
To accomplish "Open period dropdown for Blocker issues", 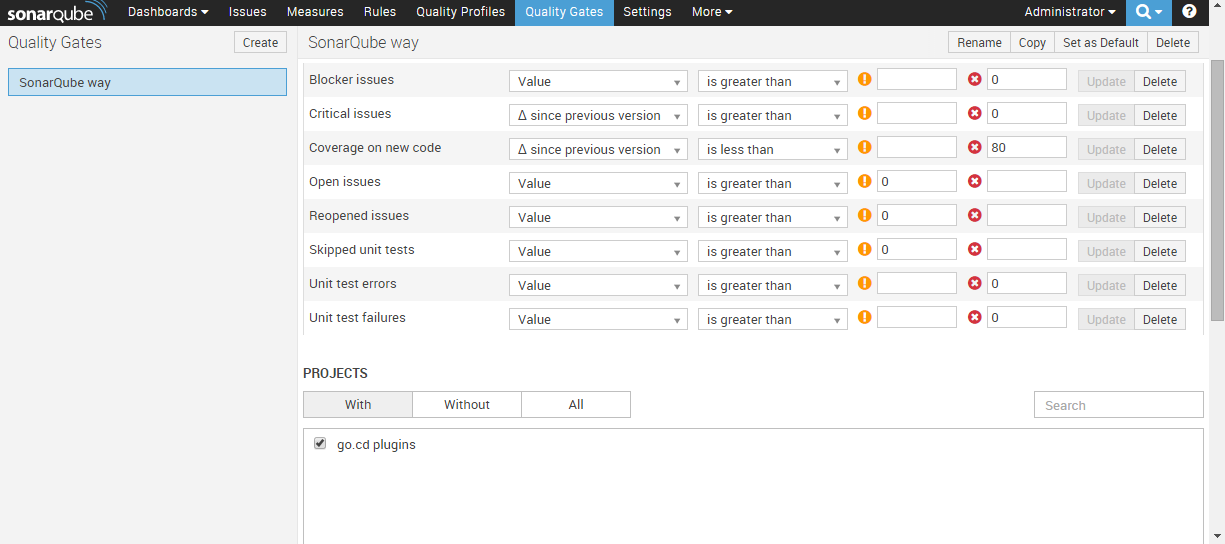I will (x=598, y=81).
